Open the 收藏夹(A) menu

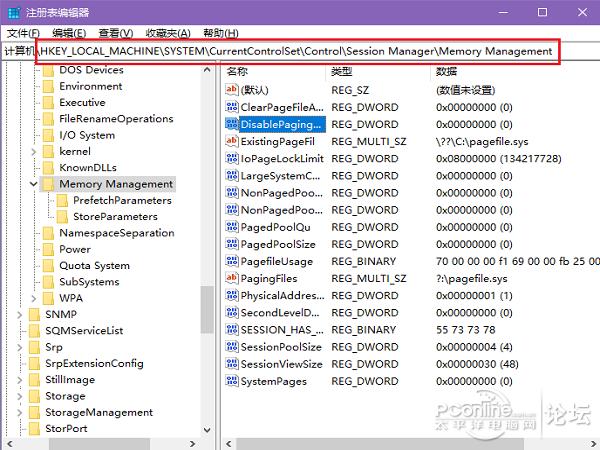(168, 33)
